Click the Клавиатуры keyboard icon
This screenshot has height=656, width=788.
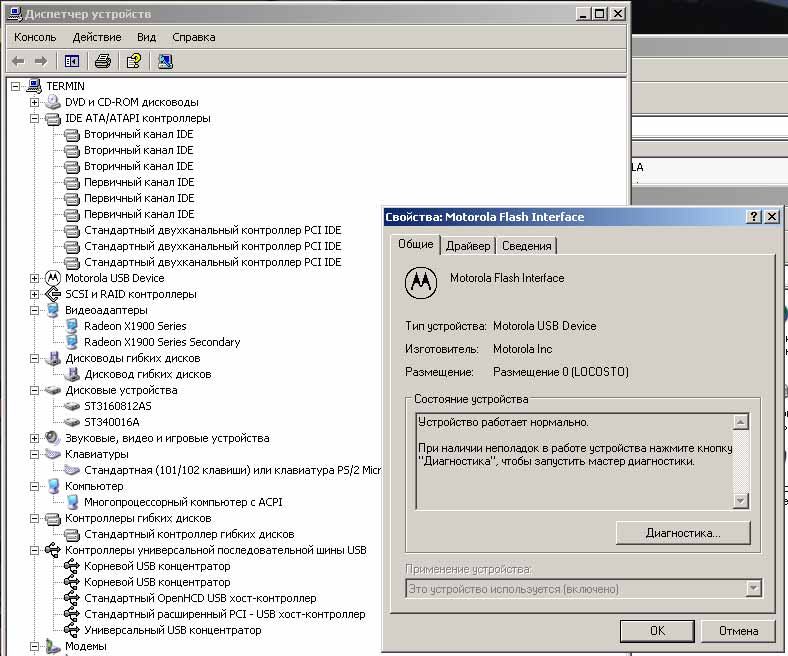[53, 454]
